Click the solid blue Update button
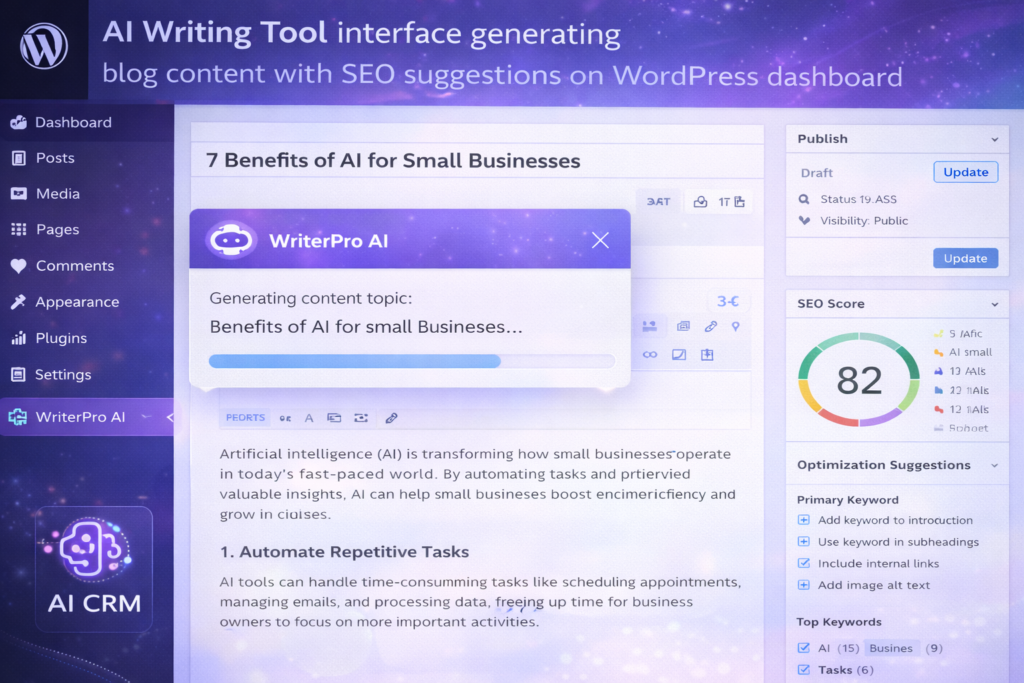Image resolution: width=1024 pixels, height=683 pixels. point(965,258)
